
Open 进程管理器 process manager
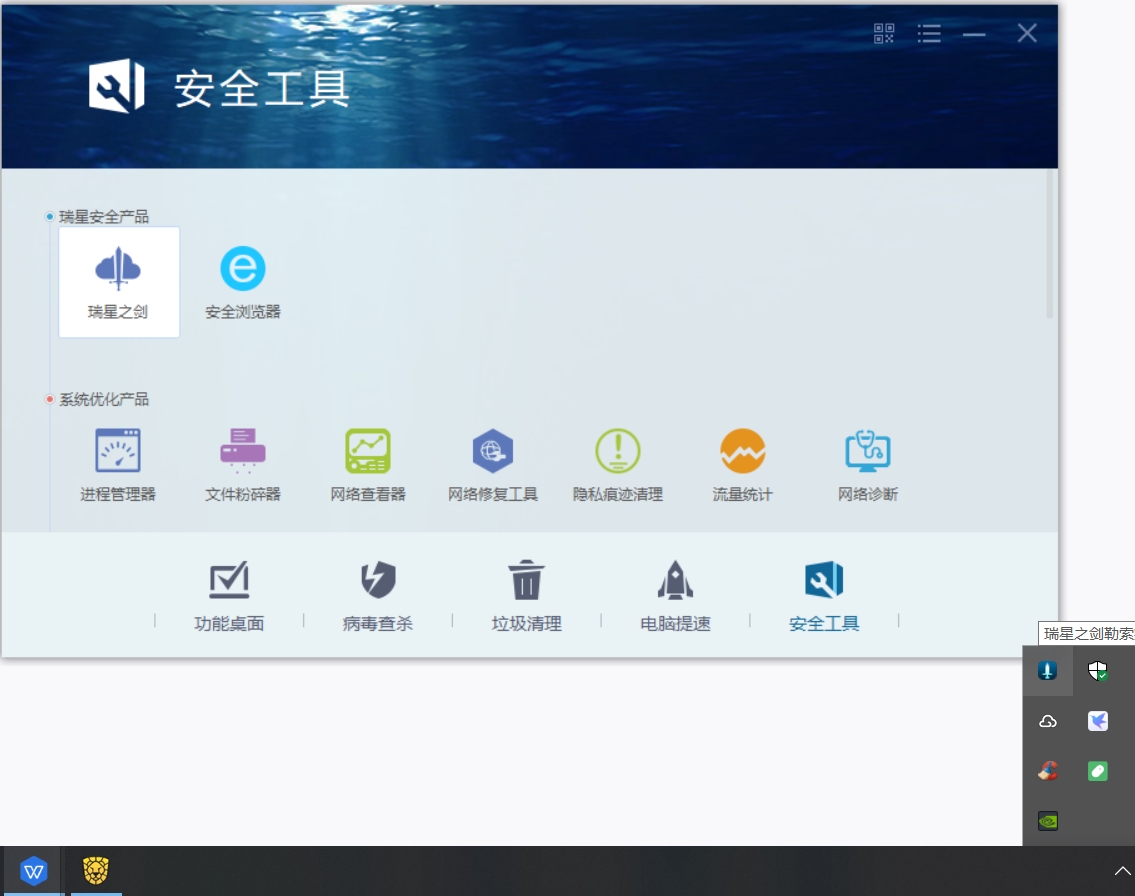[x=118, y=465]
